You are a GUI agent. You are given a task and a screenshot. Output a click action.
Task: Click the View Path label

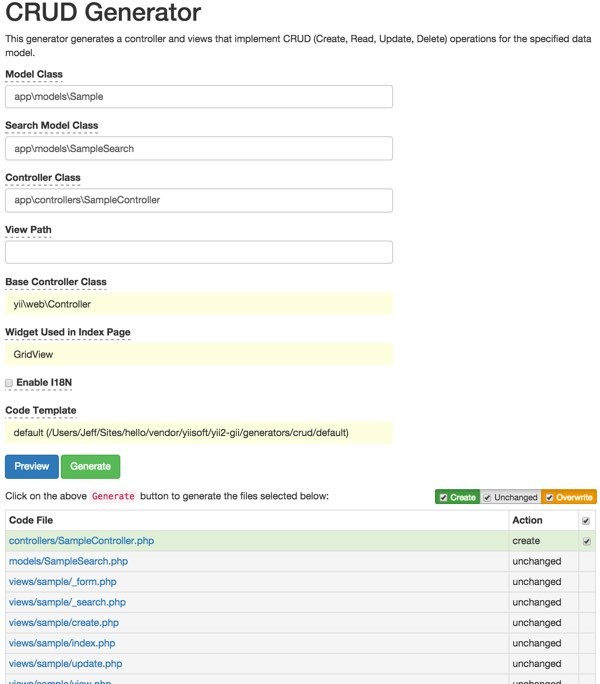(28, 229)
